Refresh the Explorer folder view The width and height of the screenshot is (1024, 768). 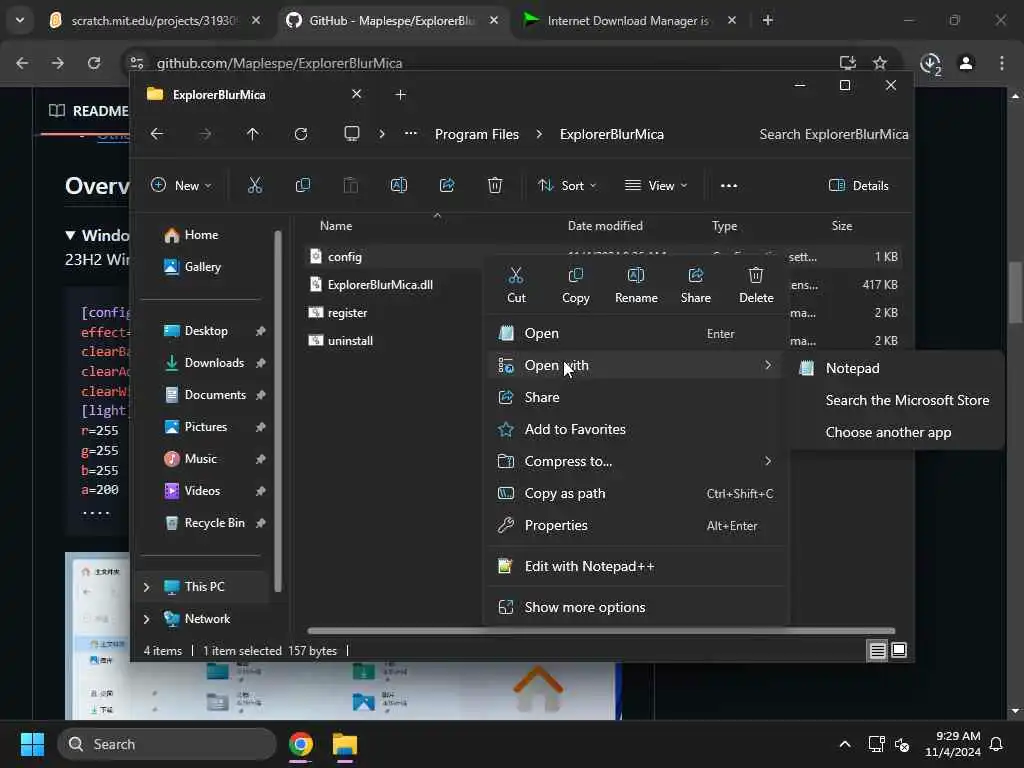[301, 134]
